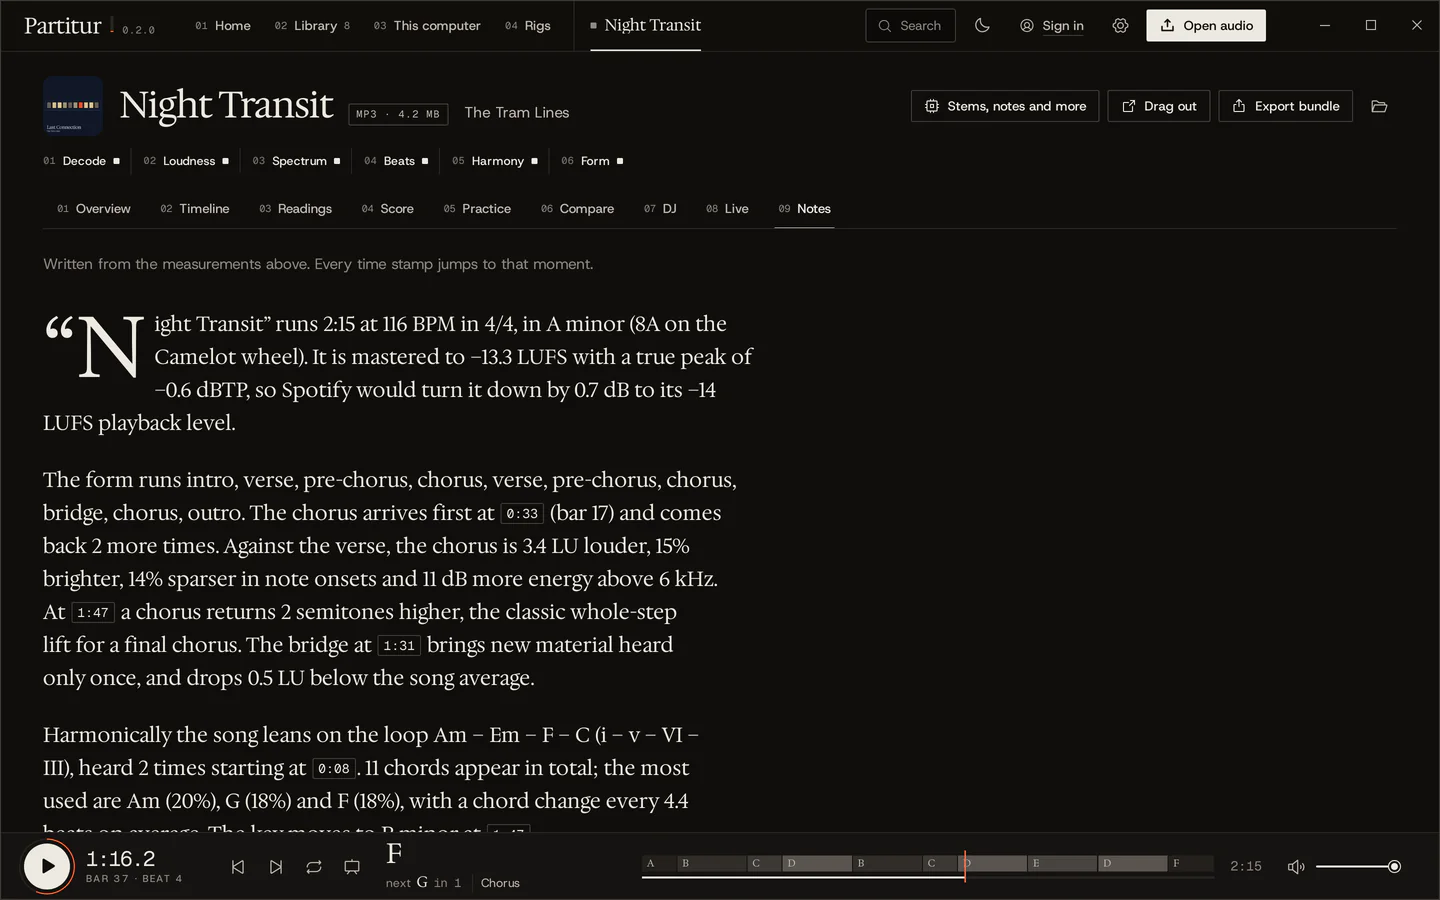Jump to the 0:08 time stamp

pos(334,769)
